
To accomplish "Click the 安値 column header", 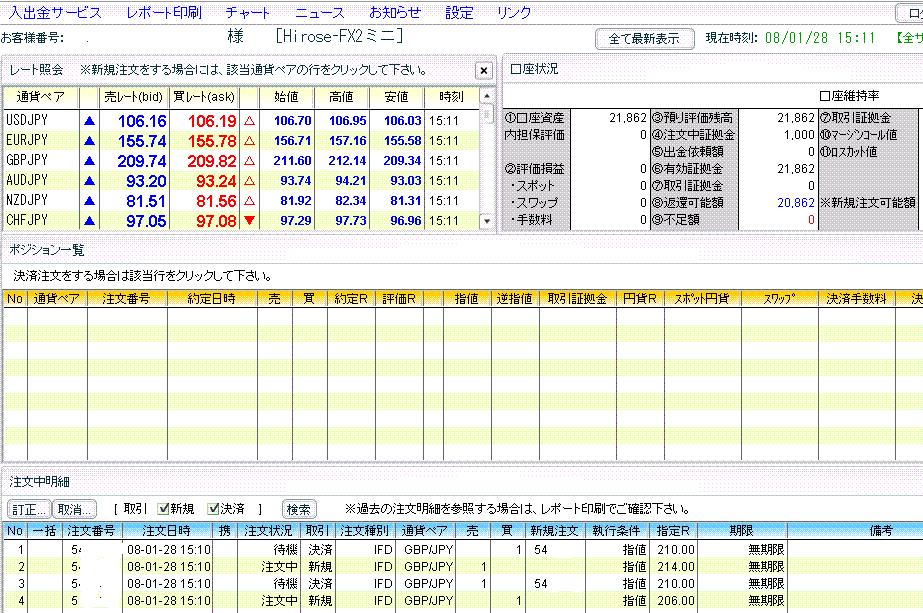I will pyautogui.click(x=397, y=97).
